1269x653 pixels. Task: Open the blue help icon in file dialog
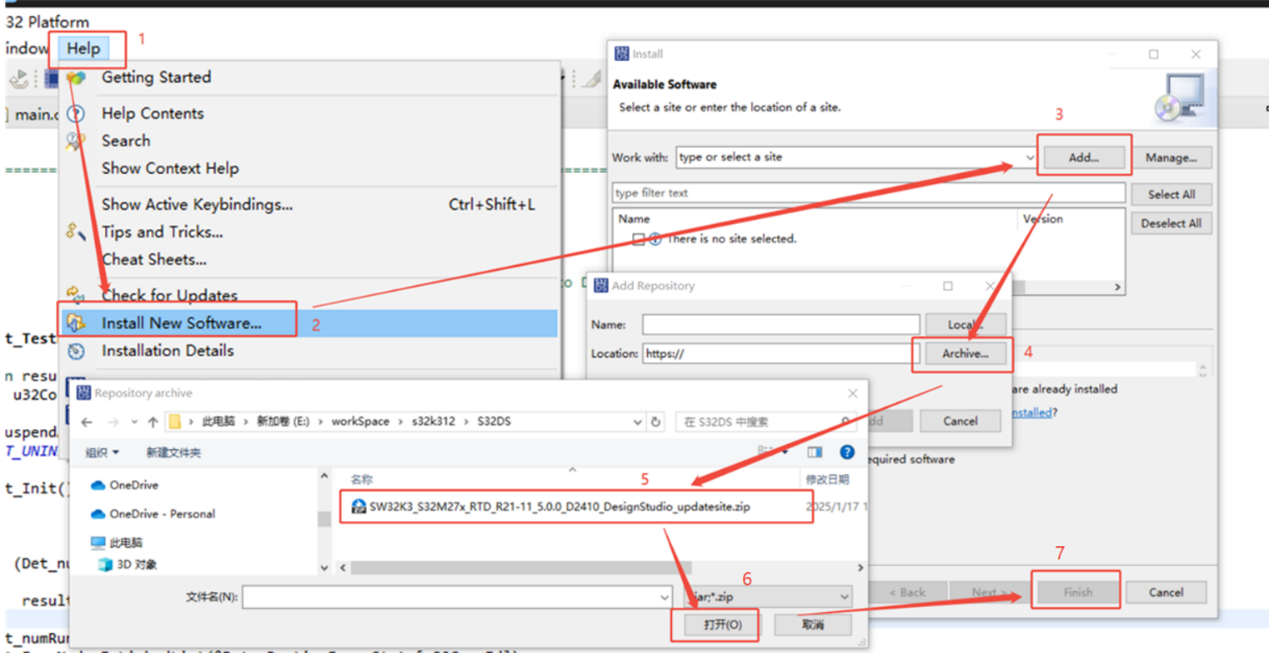pyautogui.click(x=847, y=453)
